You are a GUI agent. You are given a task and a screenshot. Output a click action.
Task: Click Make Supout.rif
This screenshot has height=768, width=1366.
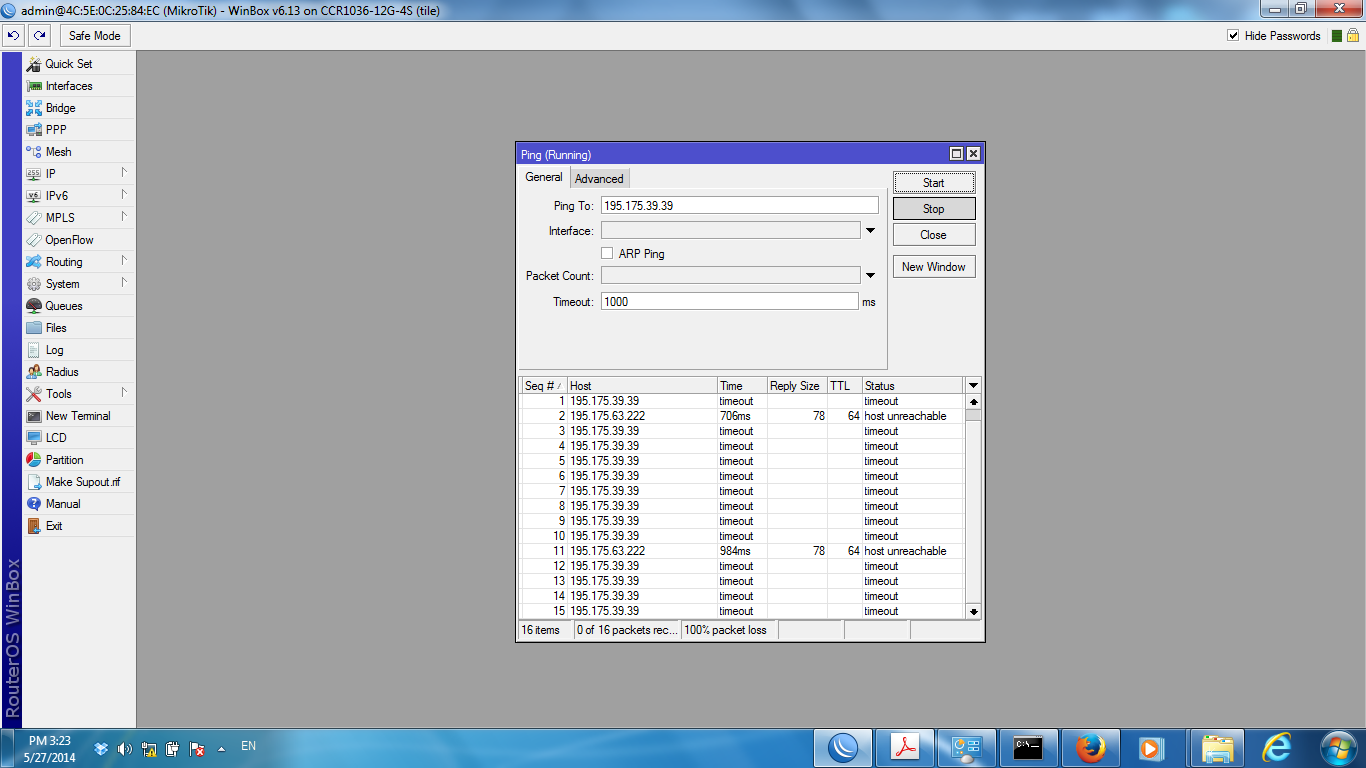pos(79,482)
